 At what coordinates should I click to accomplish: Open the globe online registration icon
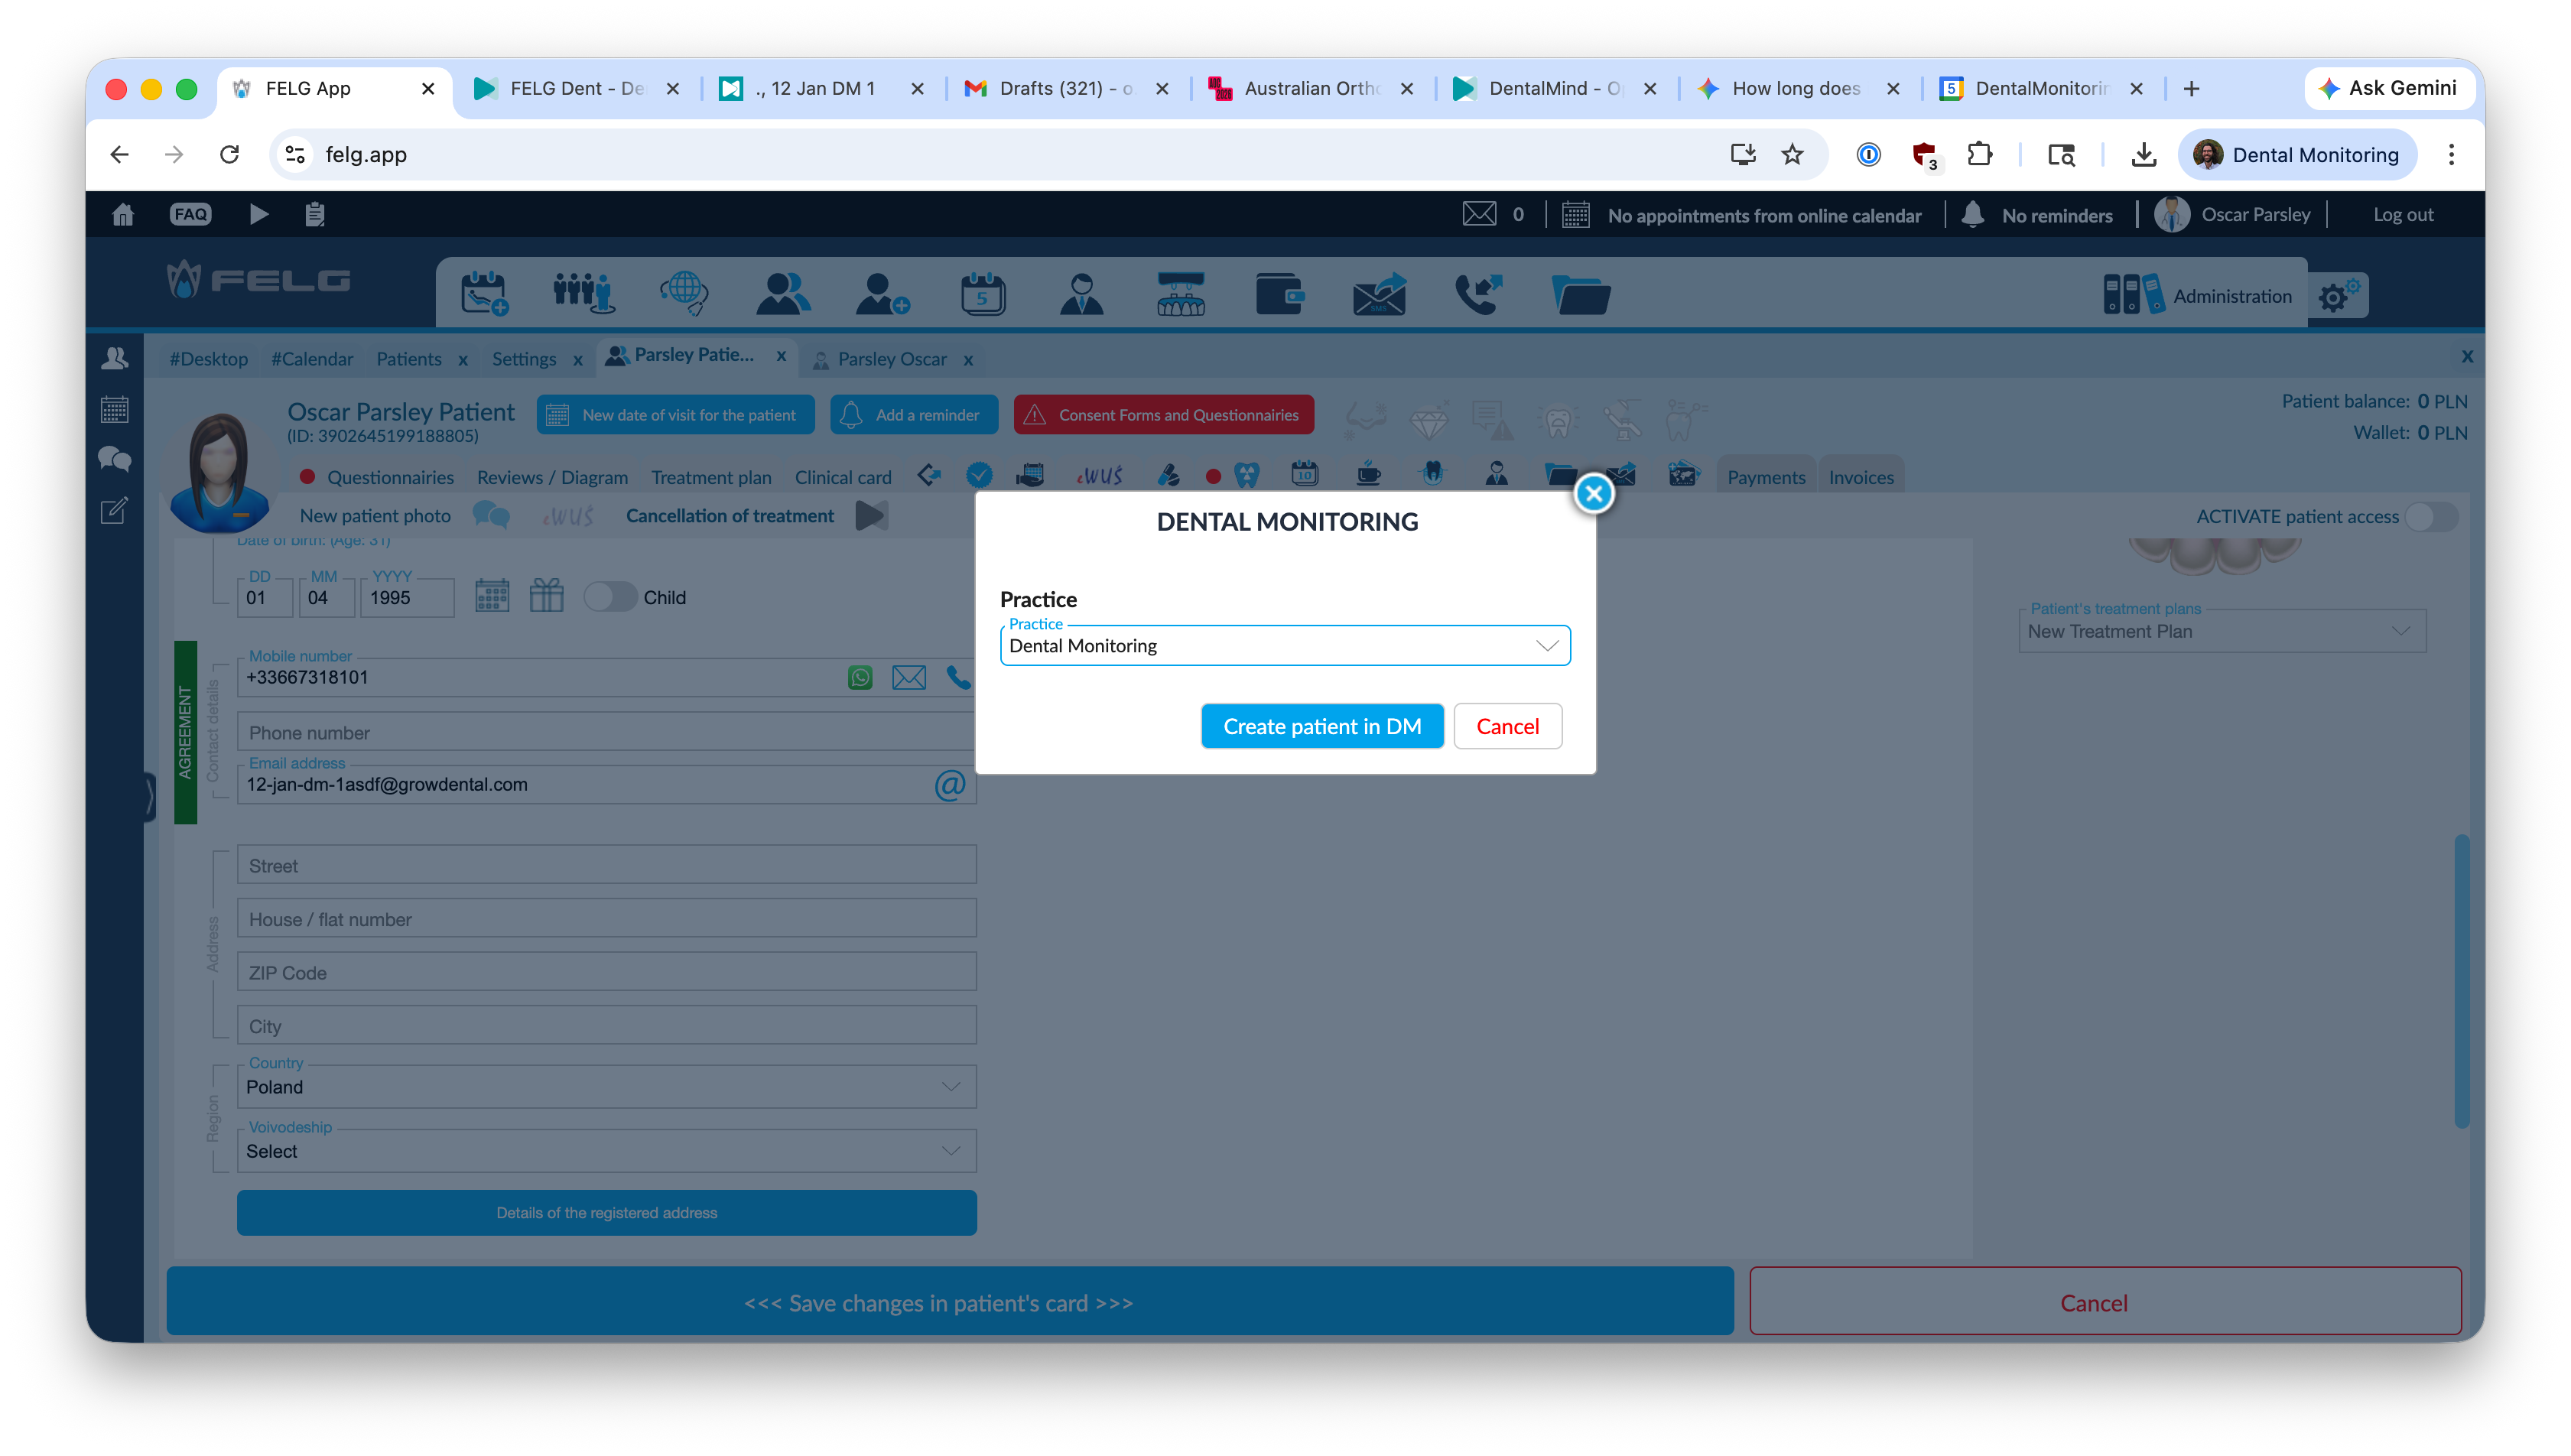coord(684,294)
